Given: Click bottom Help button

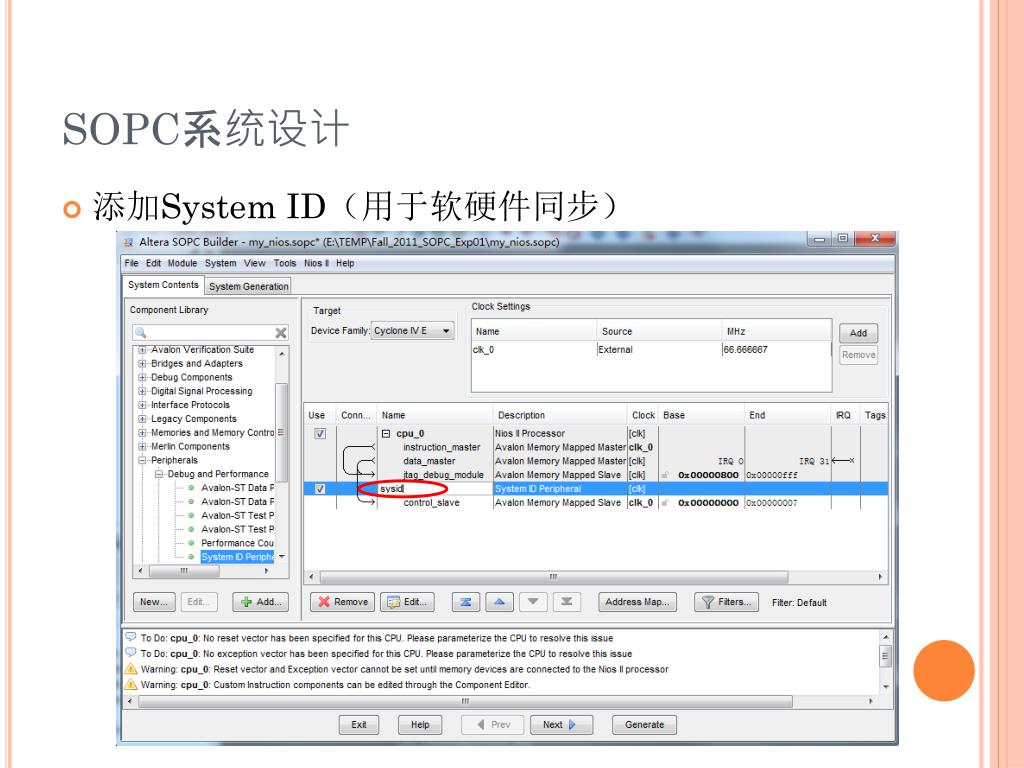Looking at the screenshot, I should [x=420, y=725].
